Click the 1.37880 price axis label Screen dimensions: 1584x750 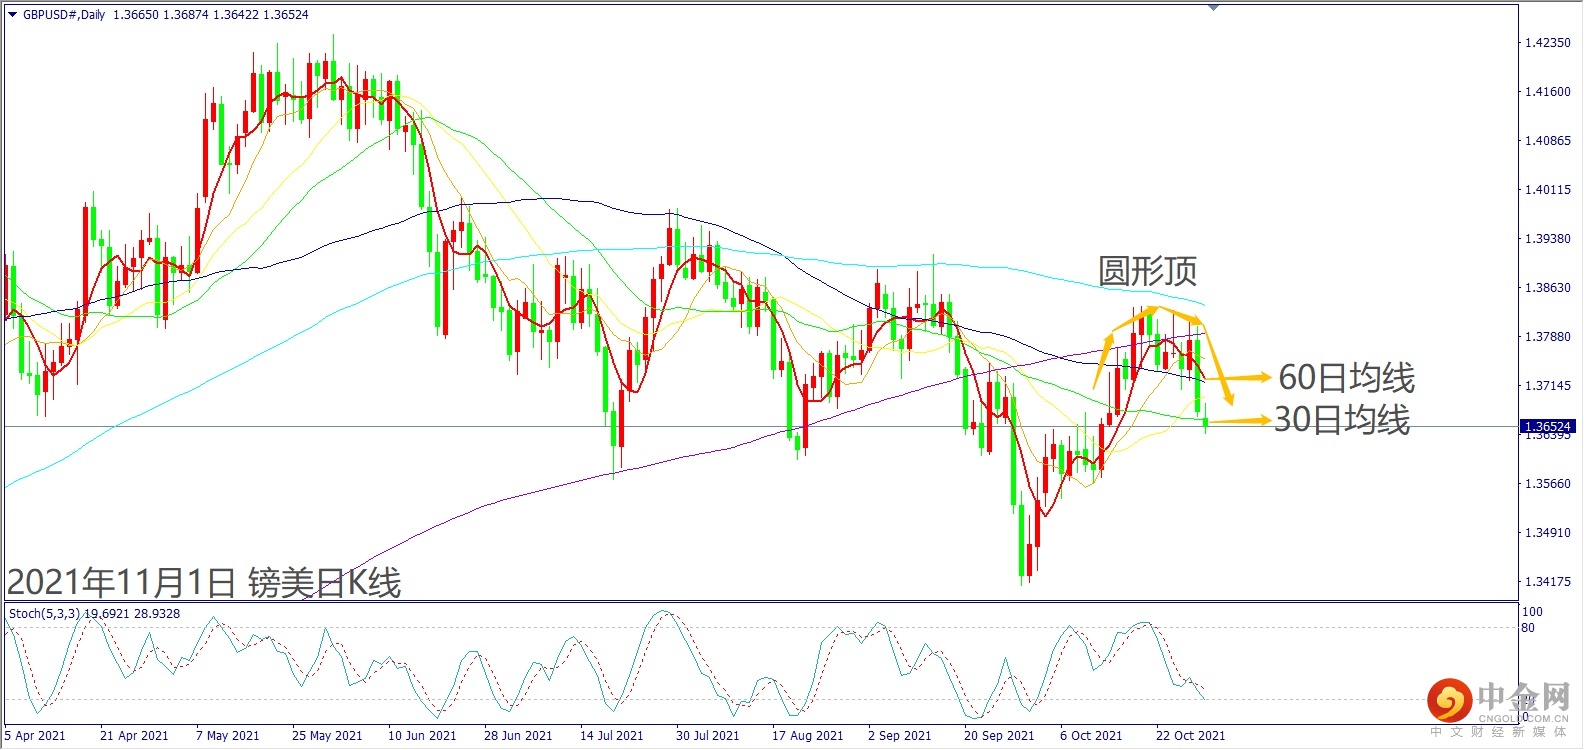pyautogui.click(x=1547, y=337)
